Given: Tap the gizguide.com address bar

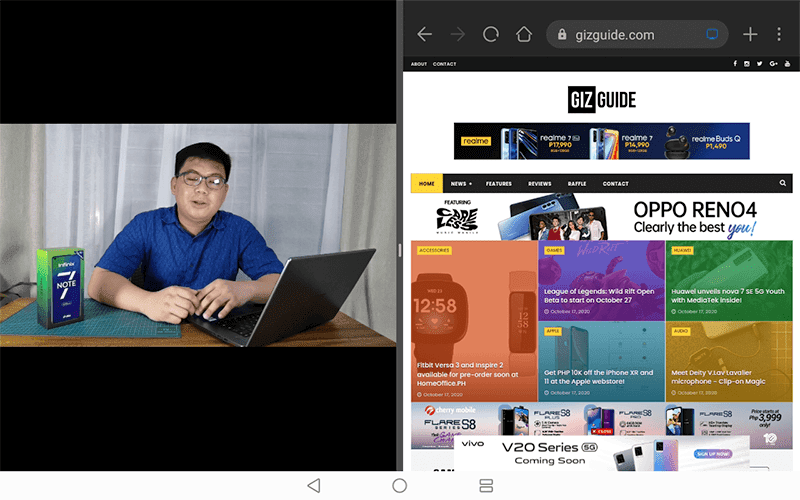Looking at the screenshot, I should pos(637,34).
